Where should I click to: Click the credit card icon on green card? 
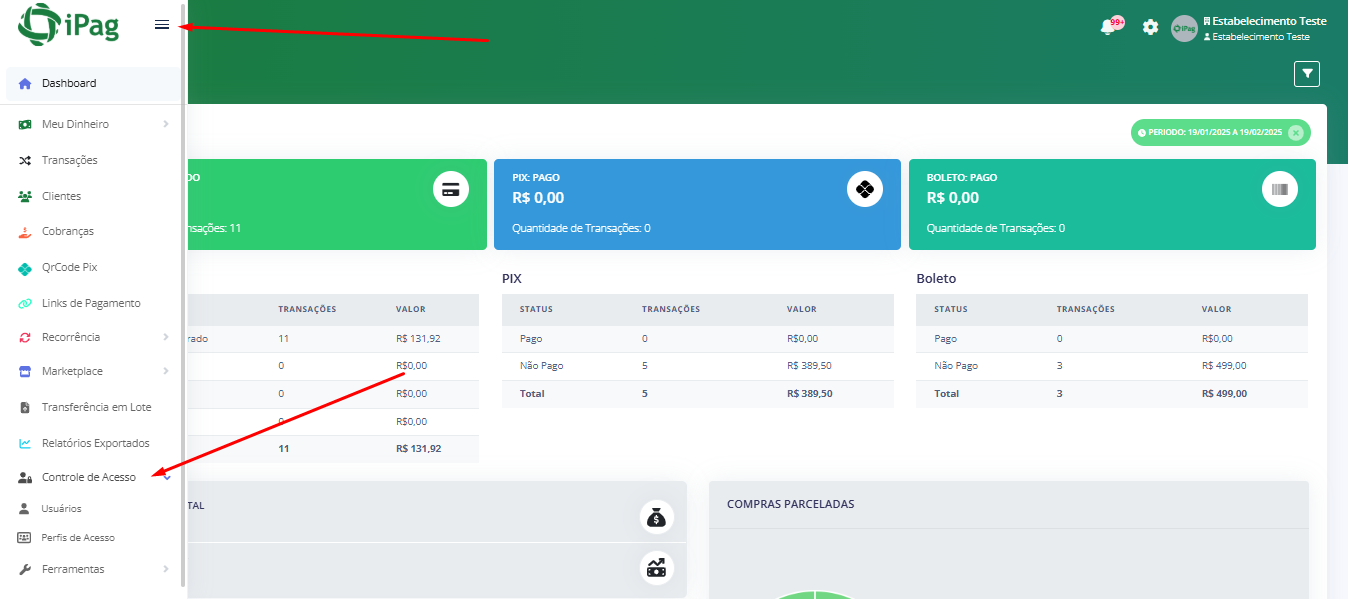point(451,189)
